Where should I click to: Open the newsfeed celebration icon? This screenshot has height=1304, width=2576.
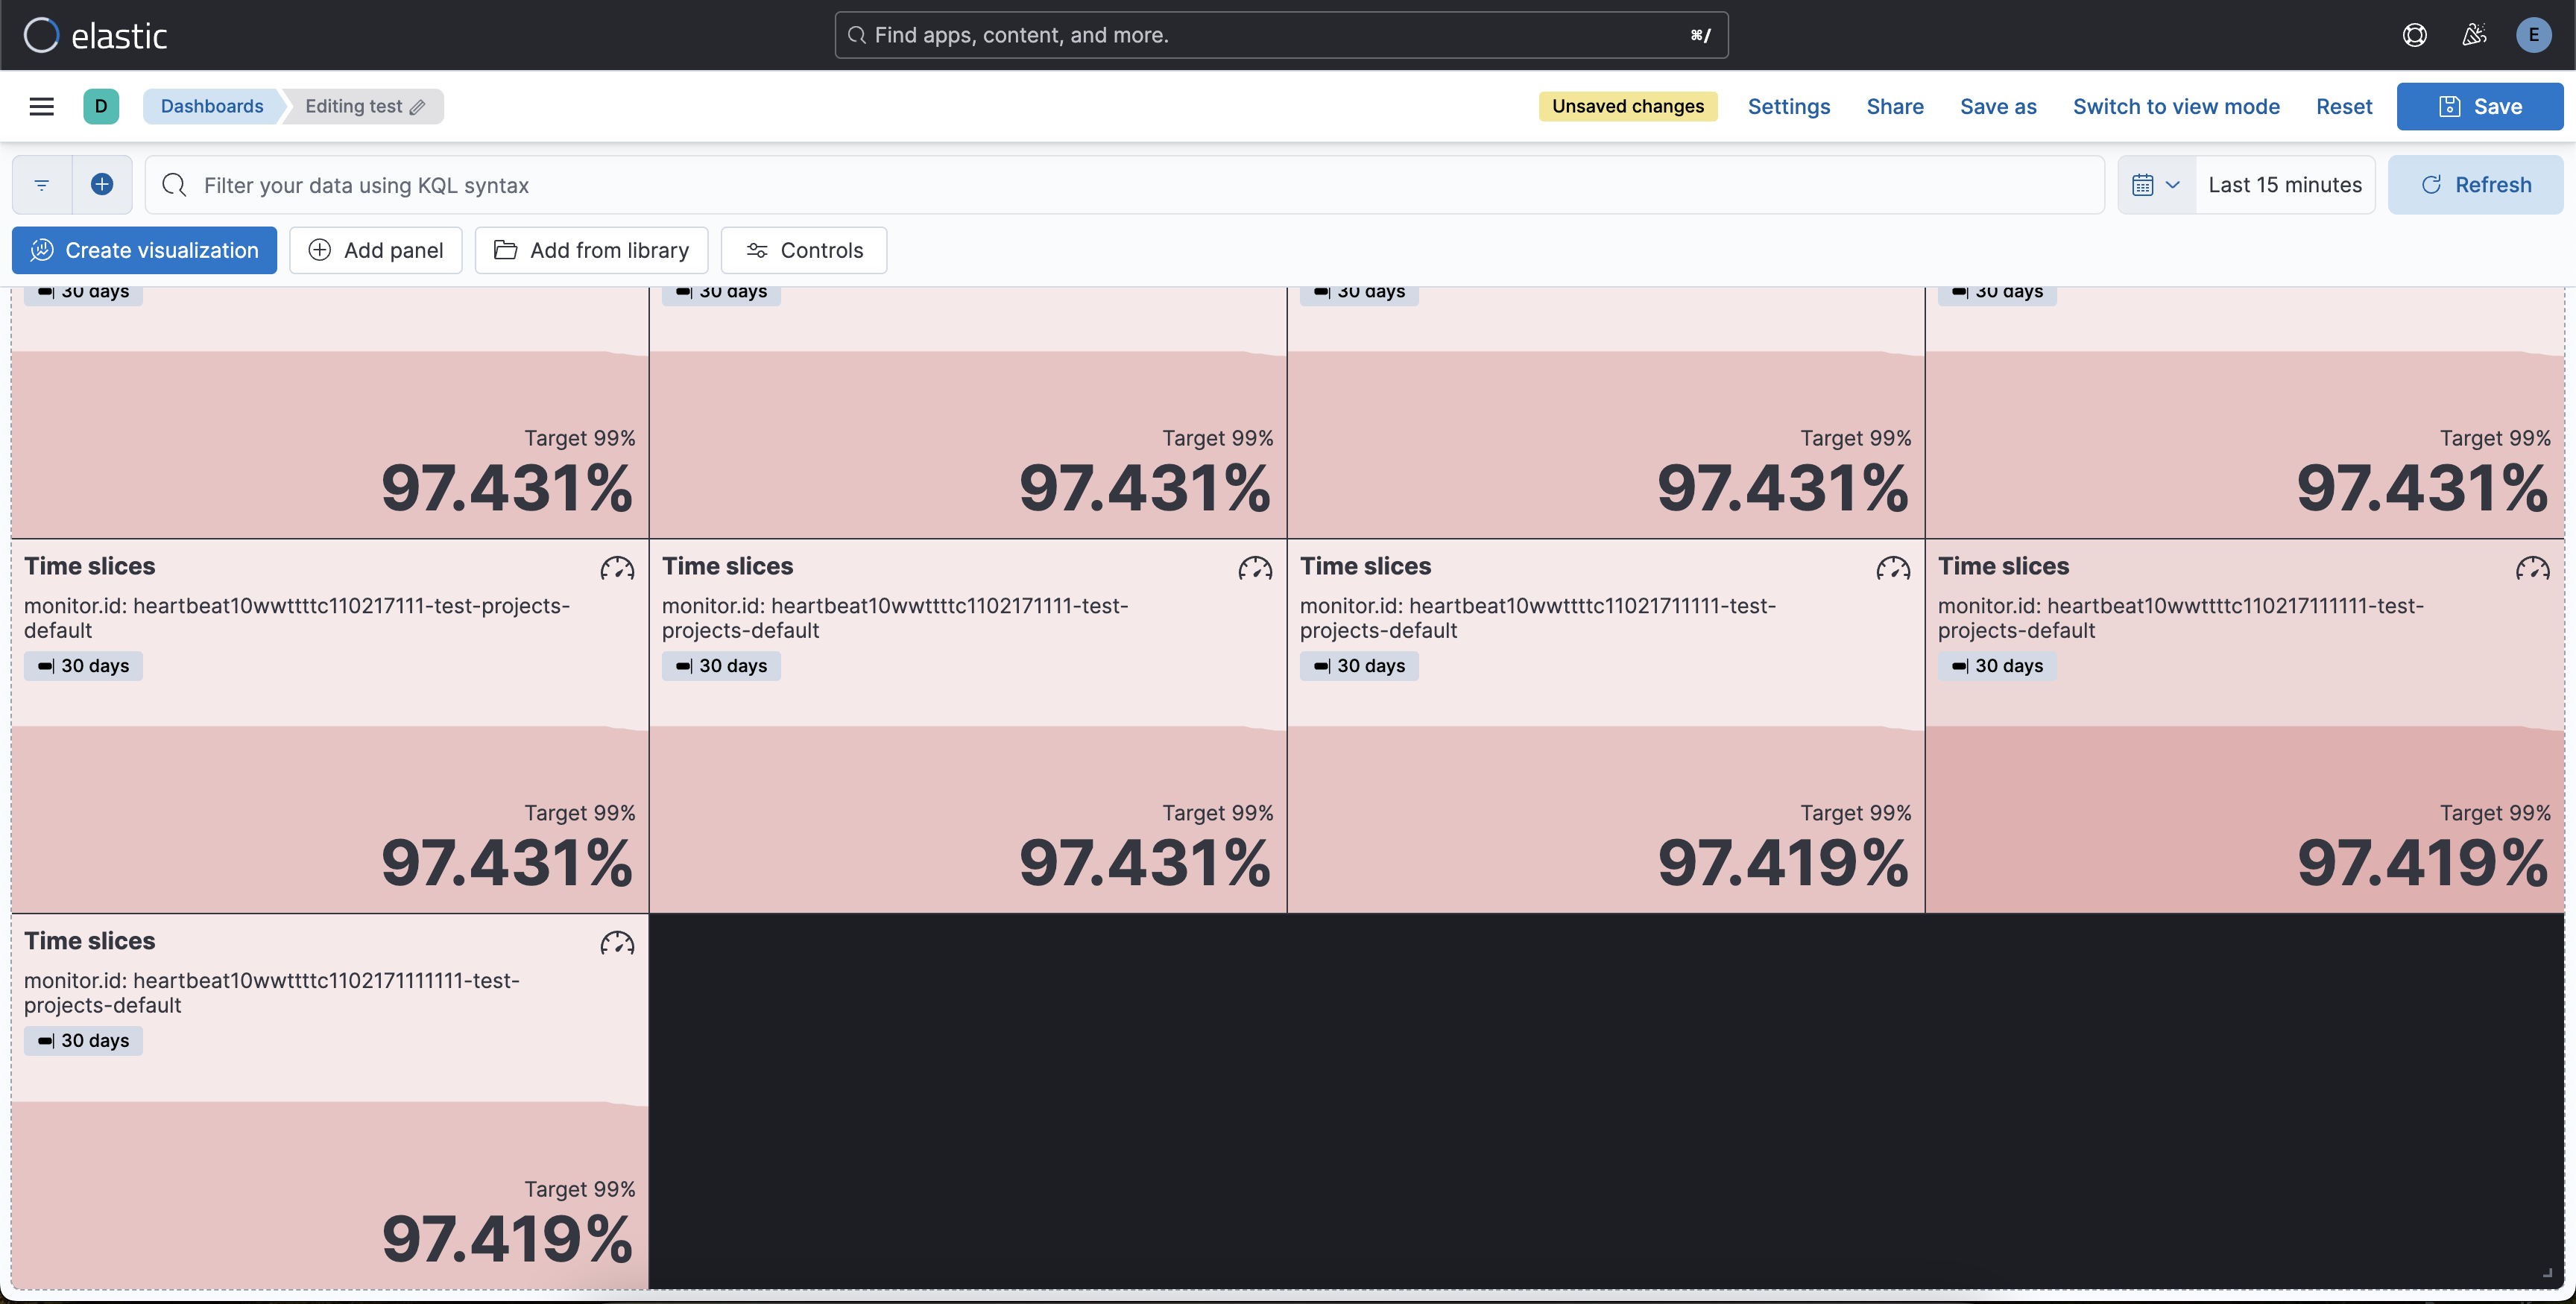2474,35
